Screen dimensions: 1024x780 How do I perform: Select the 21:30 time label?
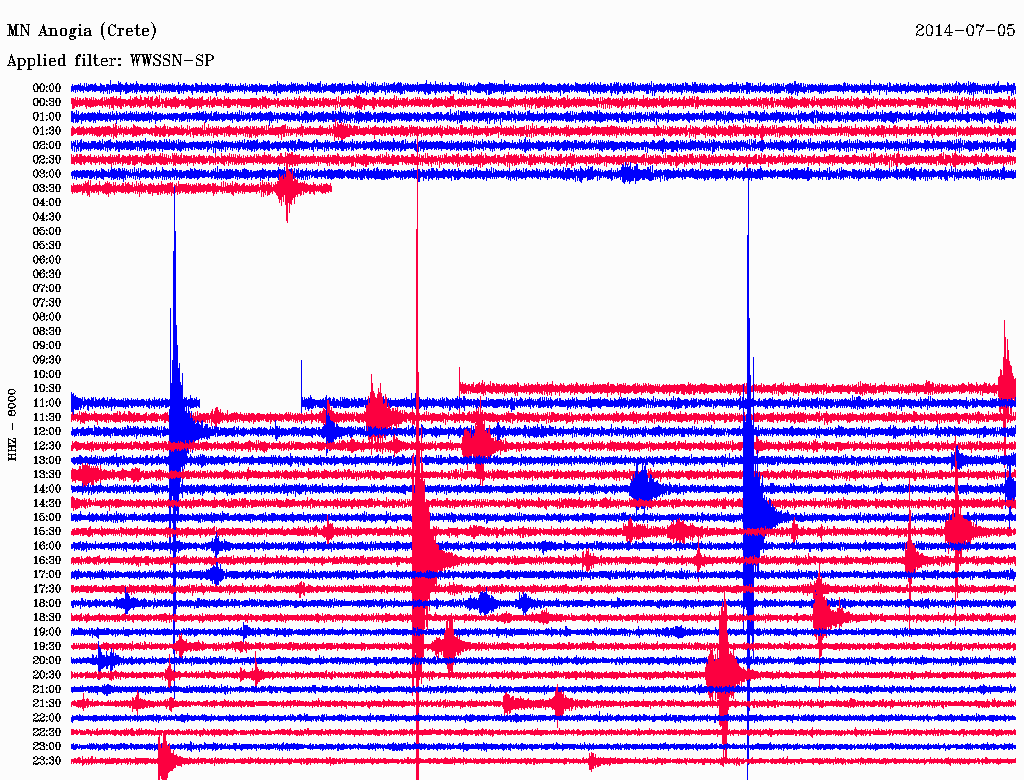coord(46,704)
